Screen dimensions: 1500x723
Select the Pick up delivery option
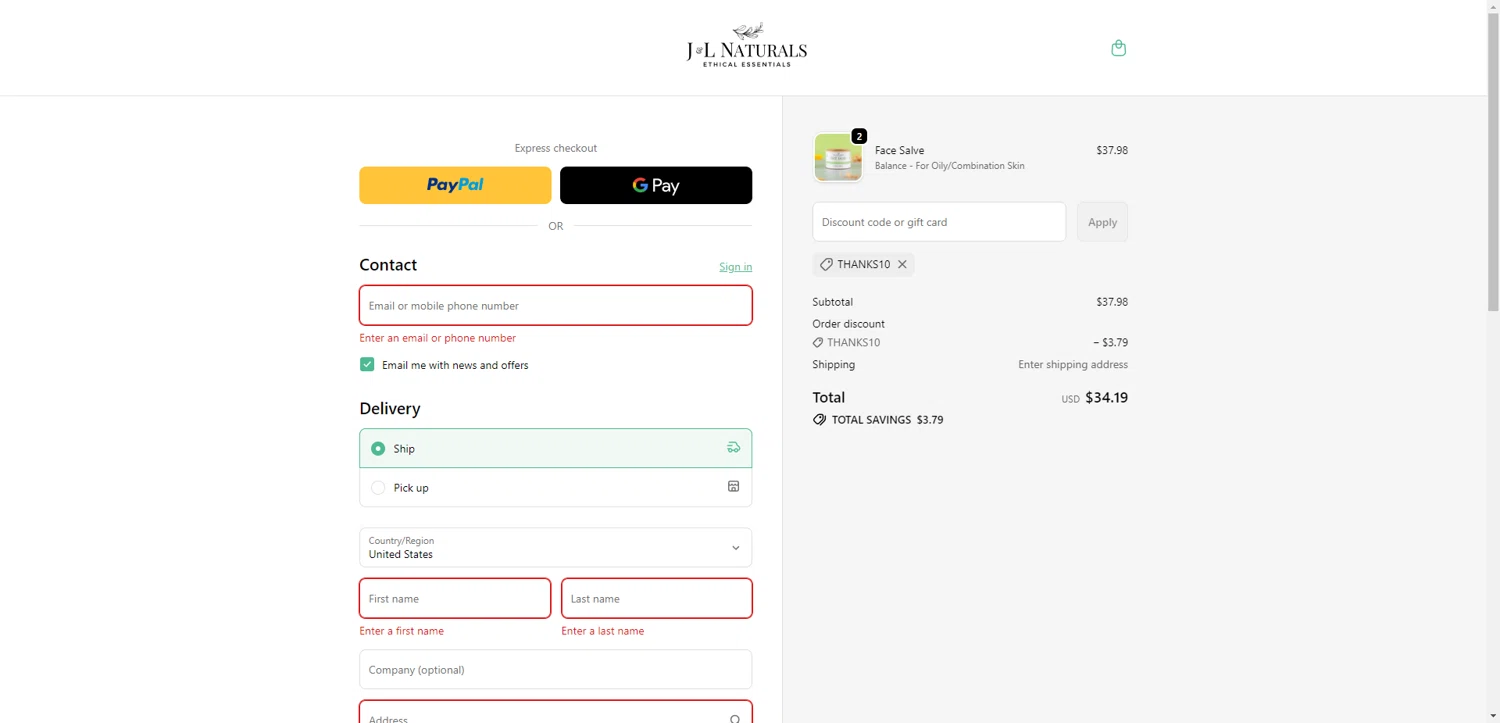point(555,487)
